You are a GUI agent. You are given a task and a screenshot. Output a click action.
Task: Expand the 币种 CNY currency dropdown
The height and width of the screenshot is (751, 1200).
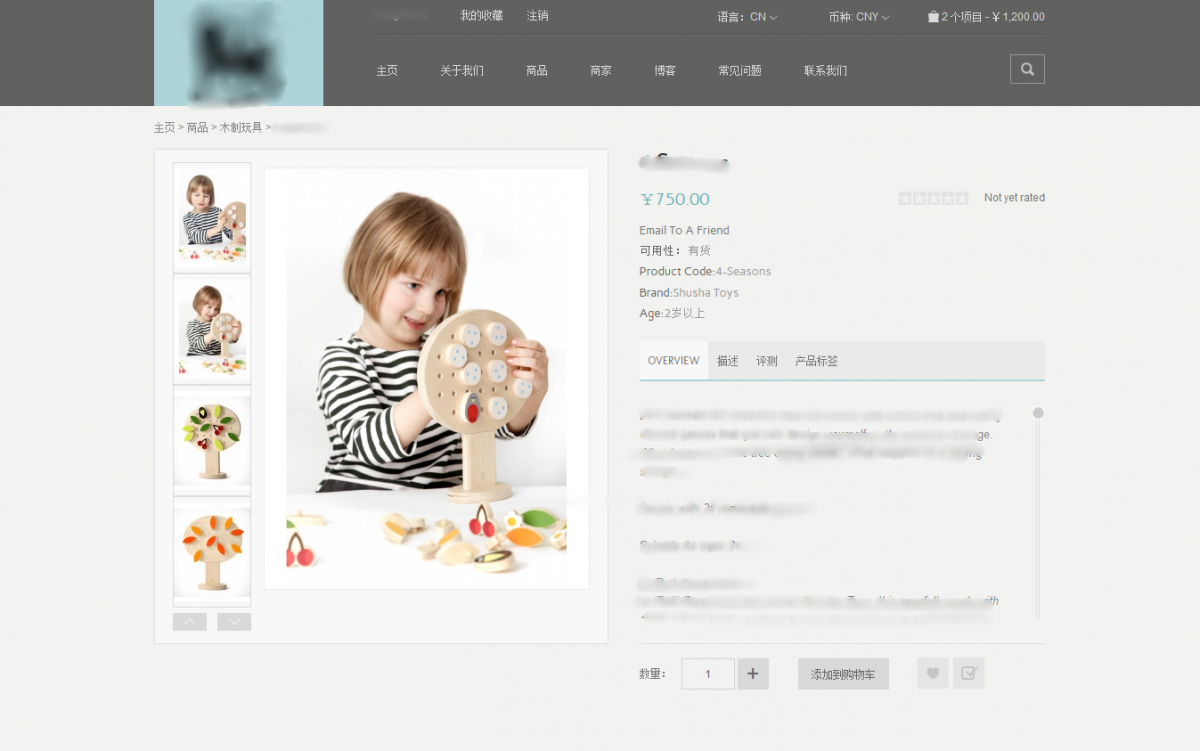click(x=858, y=17)
